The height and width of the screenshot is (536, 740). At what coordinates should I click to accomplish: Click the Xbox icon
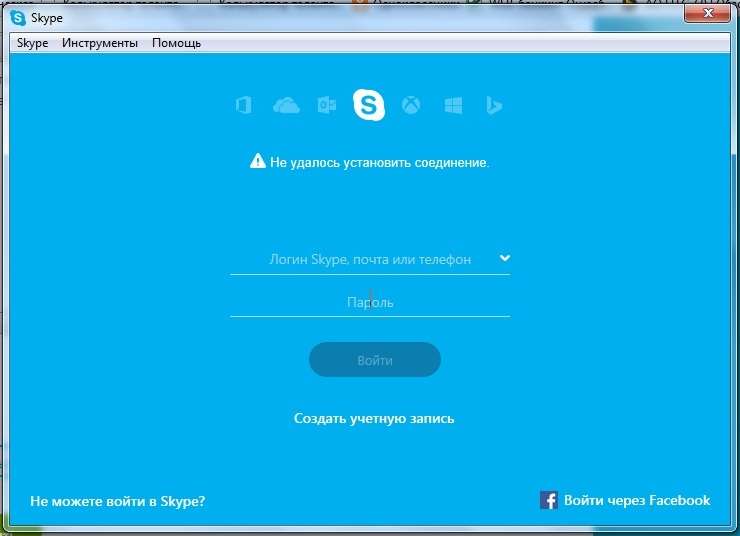click(411, 105)
